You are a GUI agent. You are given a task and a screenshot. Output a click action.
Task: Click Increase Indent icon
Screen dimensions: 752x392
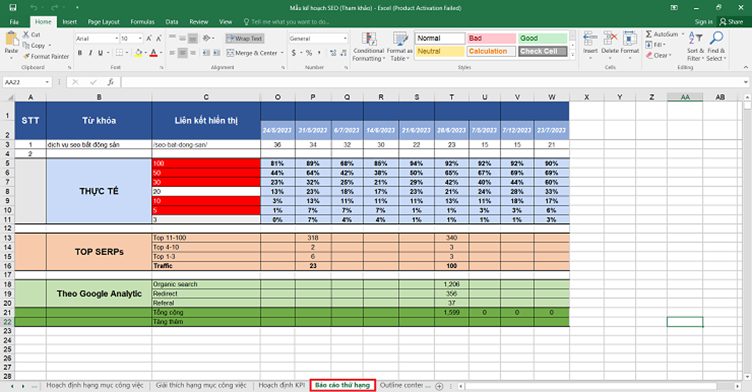click(x=216, y=53)
